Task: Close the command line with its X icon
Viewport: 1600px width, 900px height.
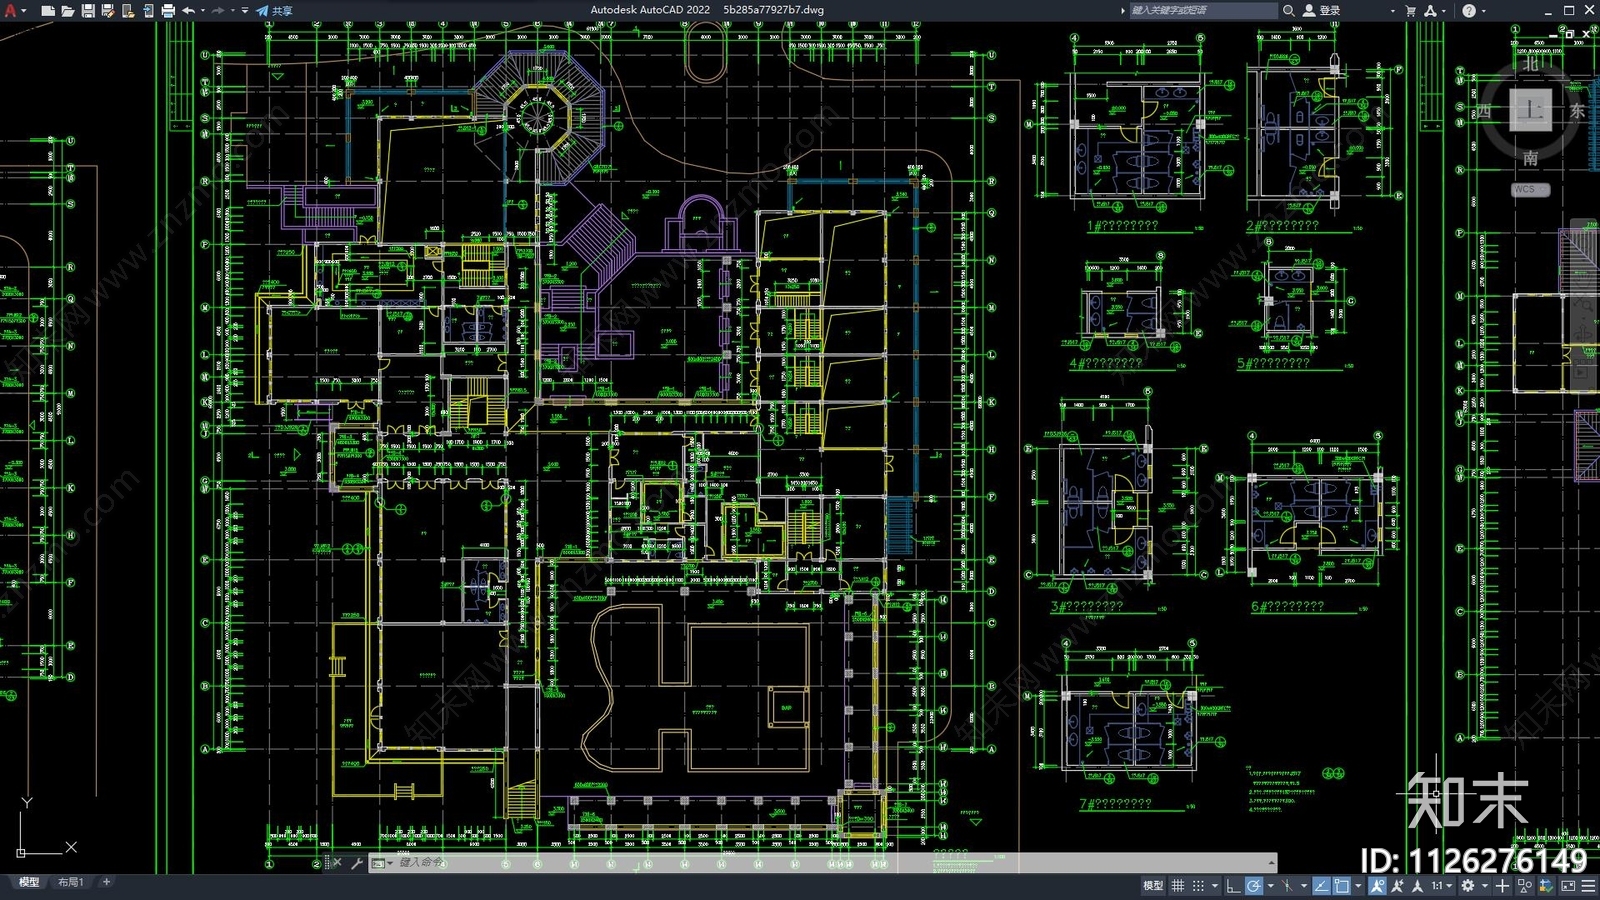Action: pyautogui.click(x=337, y=862)
